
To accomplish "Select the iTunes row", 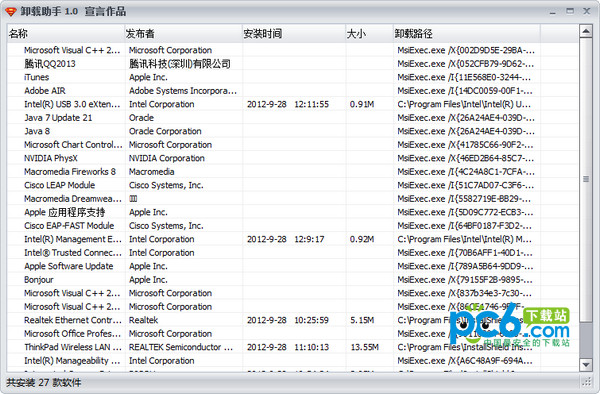I will coord(292,77).
